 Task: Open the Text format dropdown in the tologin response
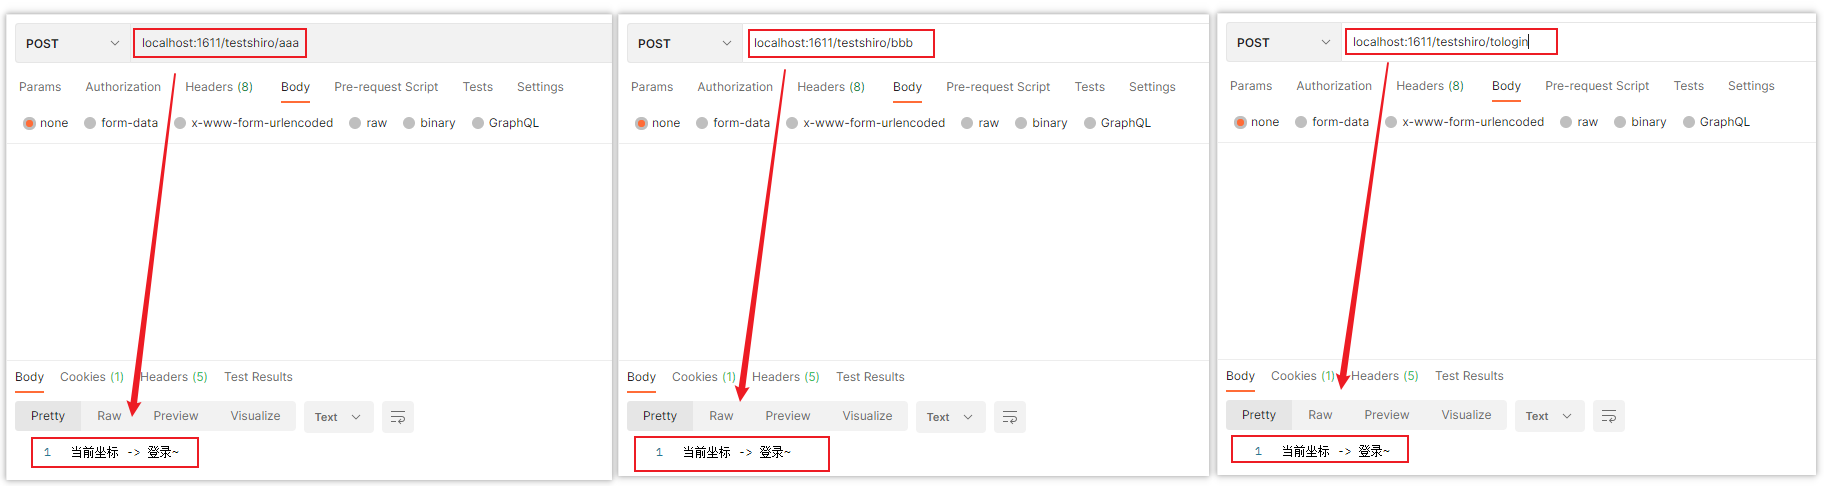1549,416
